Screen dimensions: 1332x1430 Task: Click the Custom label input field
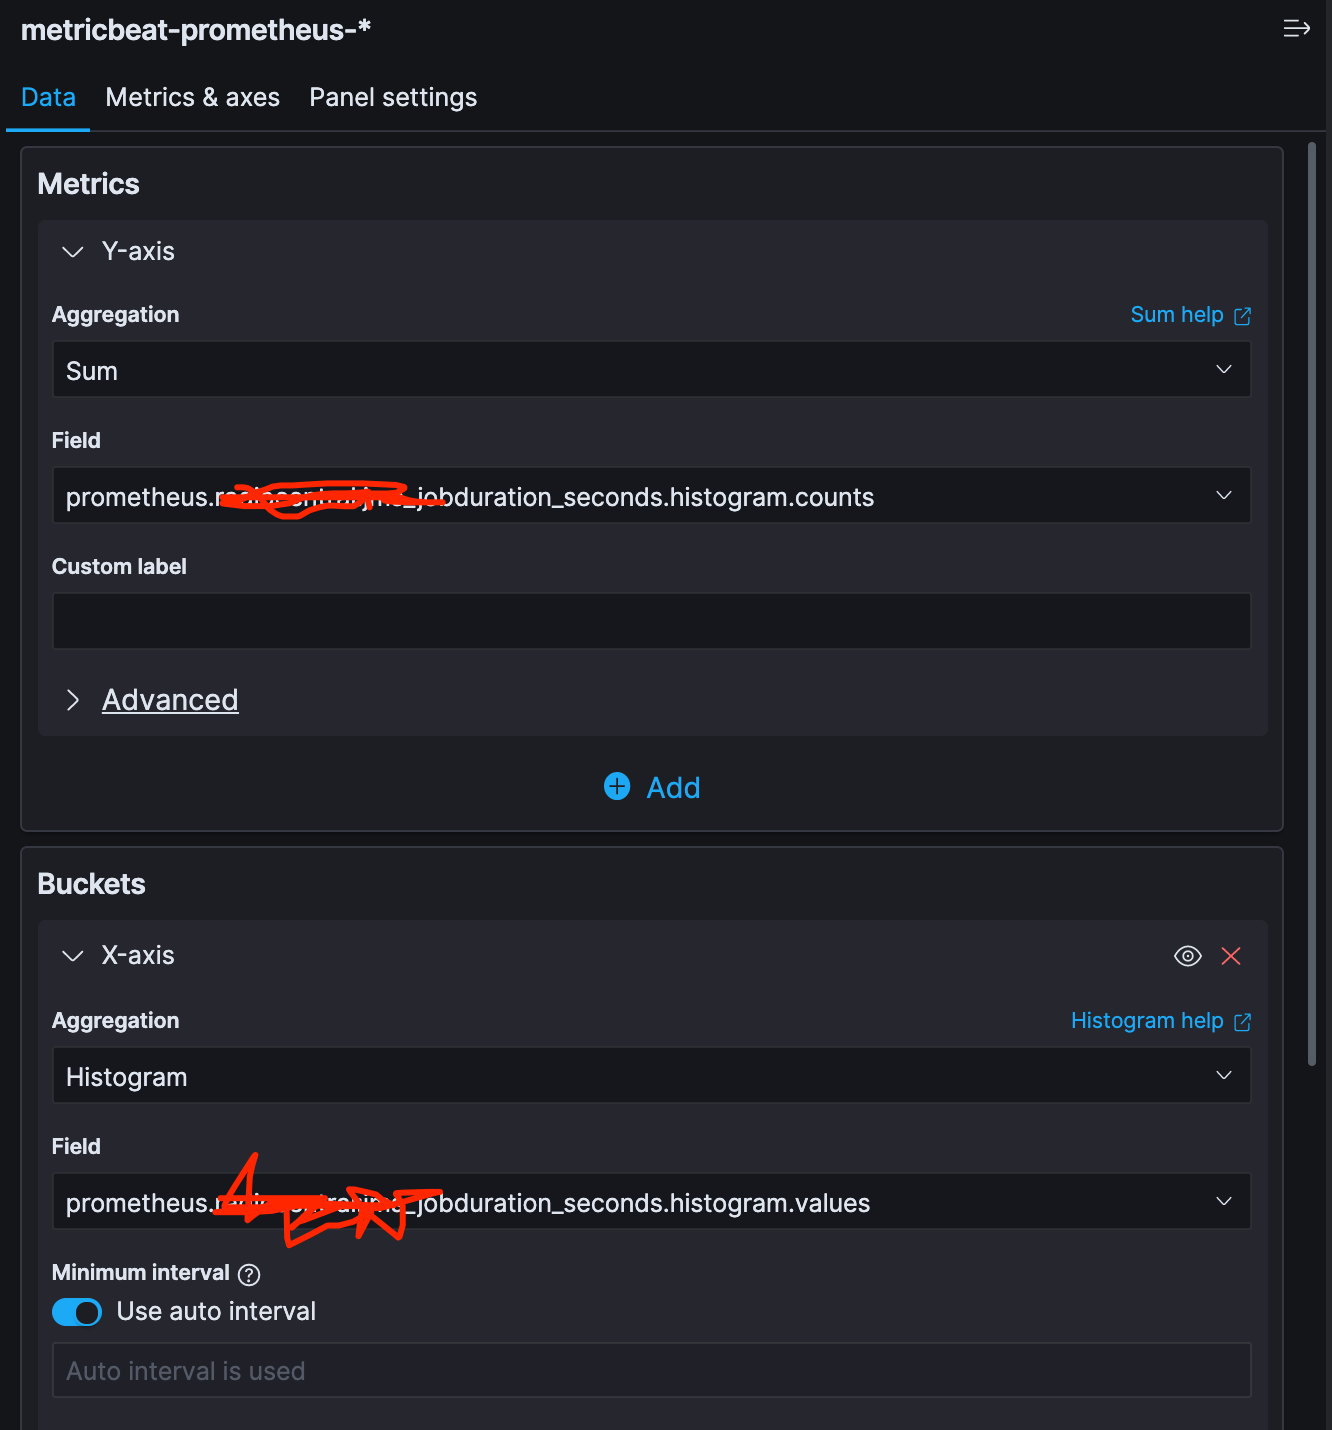(x=651, y=621)
